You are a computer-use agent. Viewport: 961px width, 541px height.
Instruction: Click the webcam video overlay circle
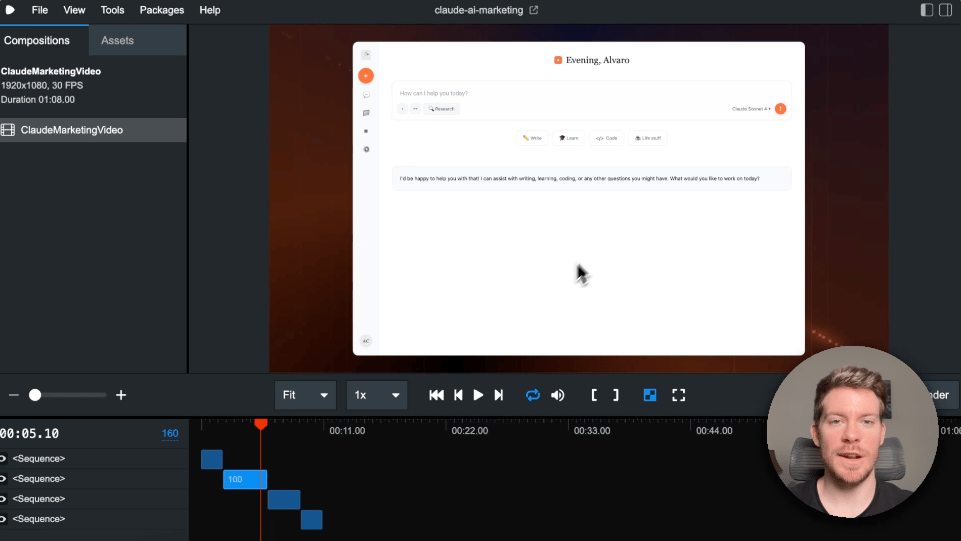click(x=852, y=432)
